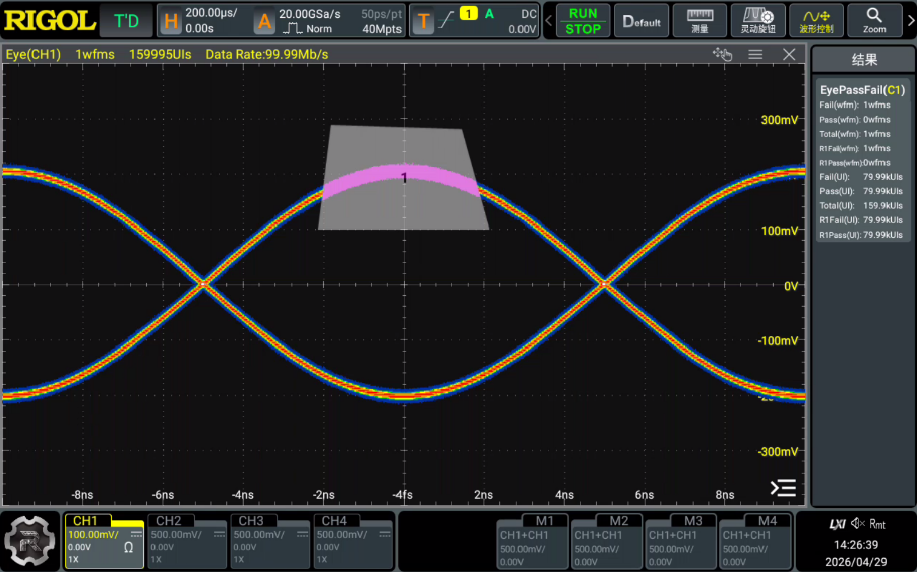Open the 波形控制 waveform control tool
Viewport: 917px width, 572px height.
[816, 21]
